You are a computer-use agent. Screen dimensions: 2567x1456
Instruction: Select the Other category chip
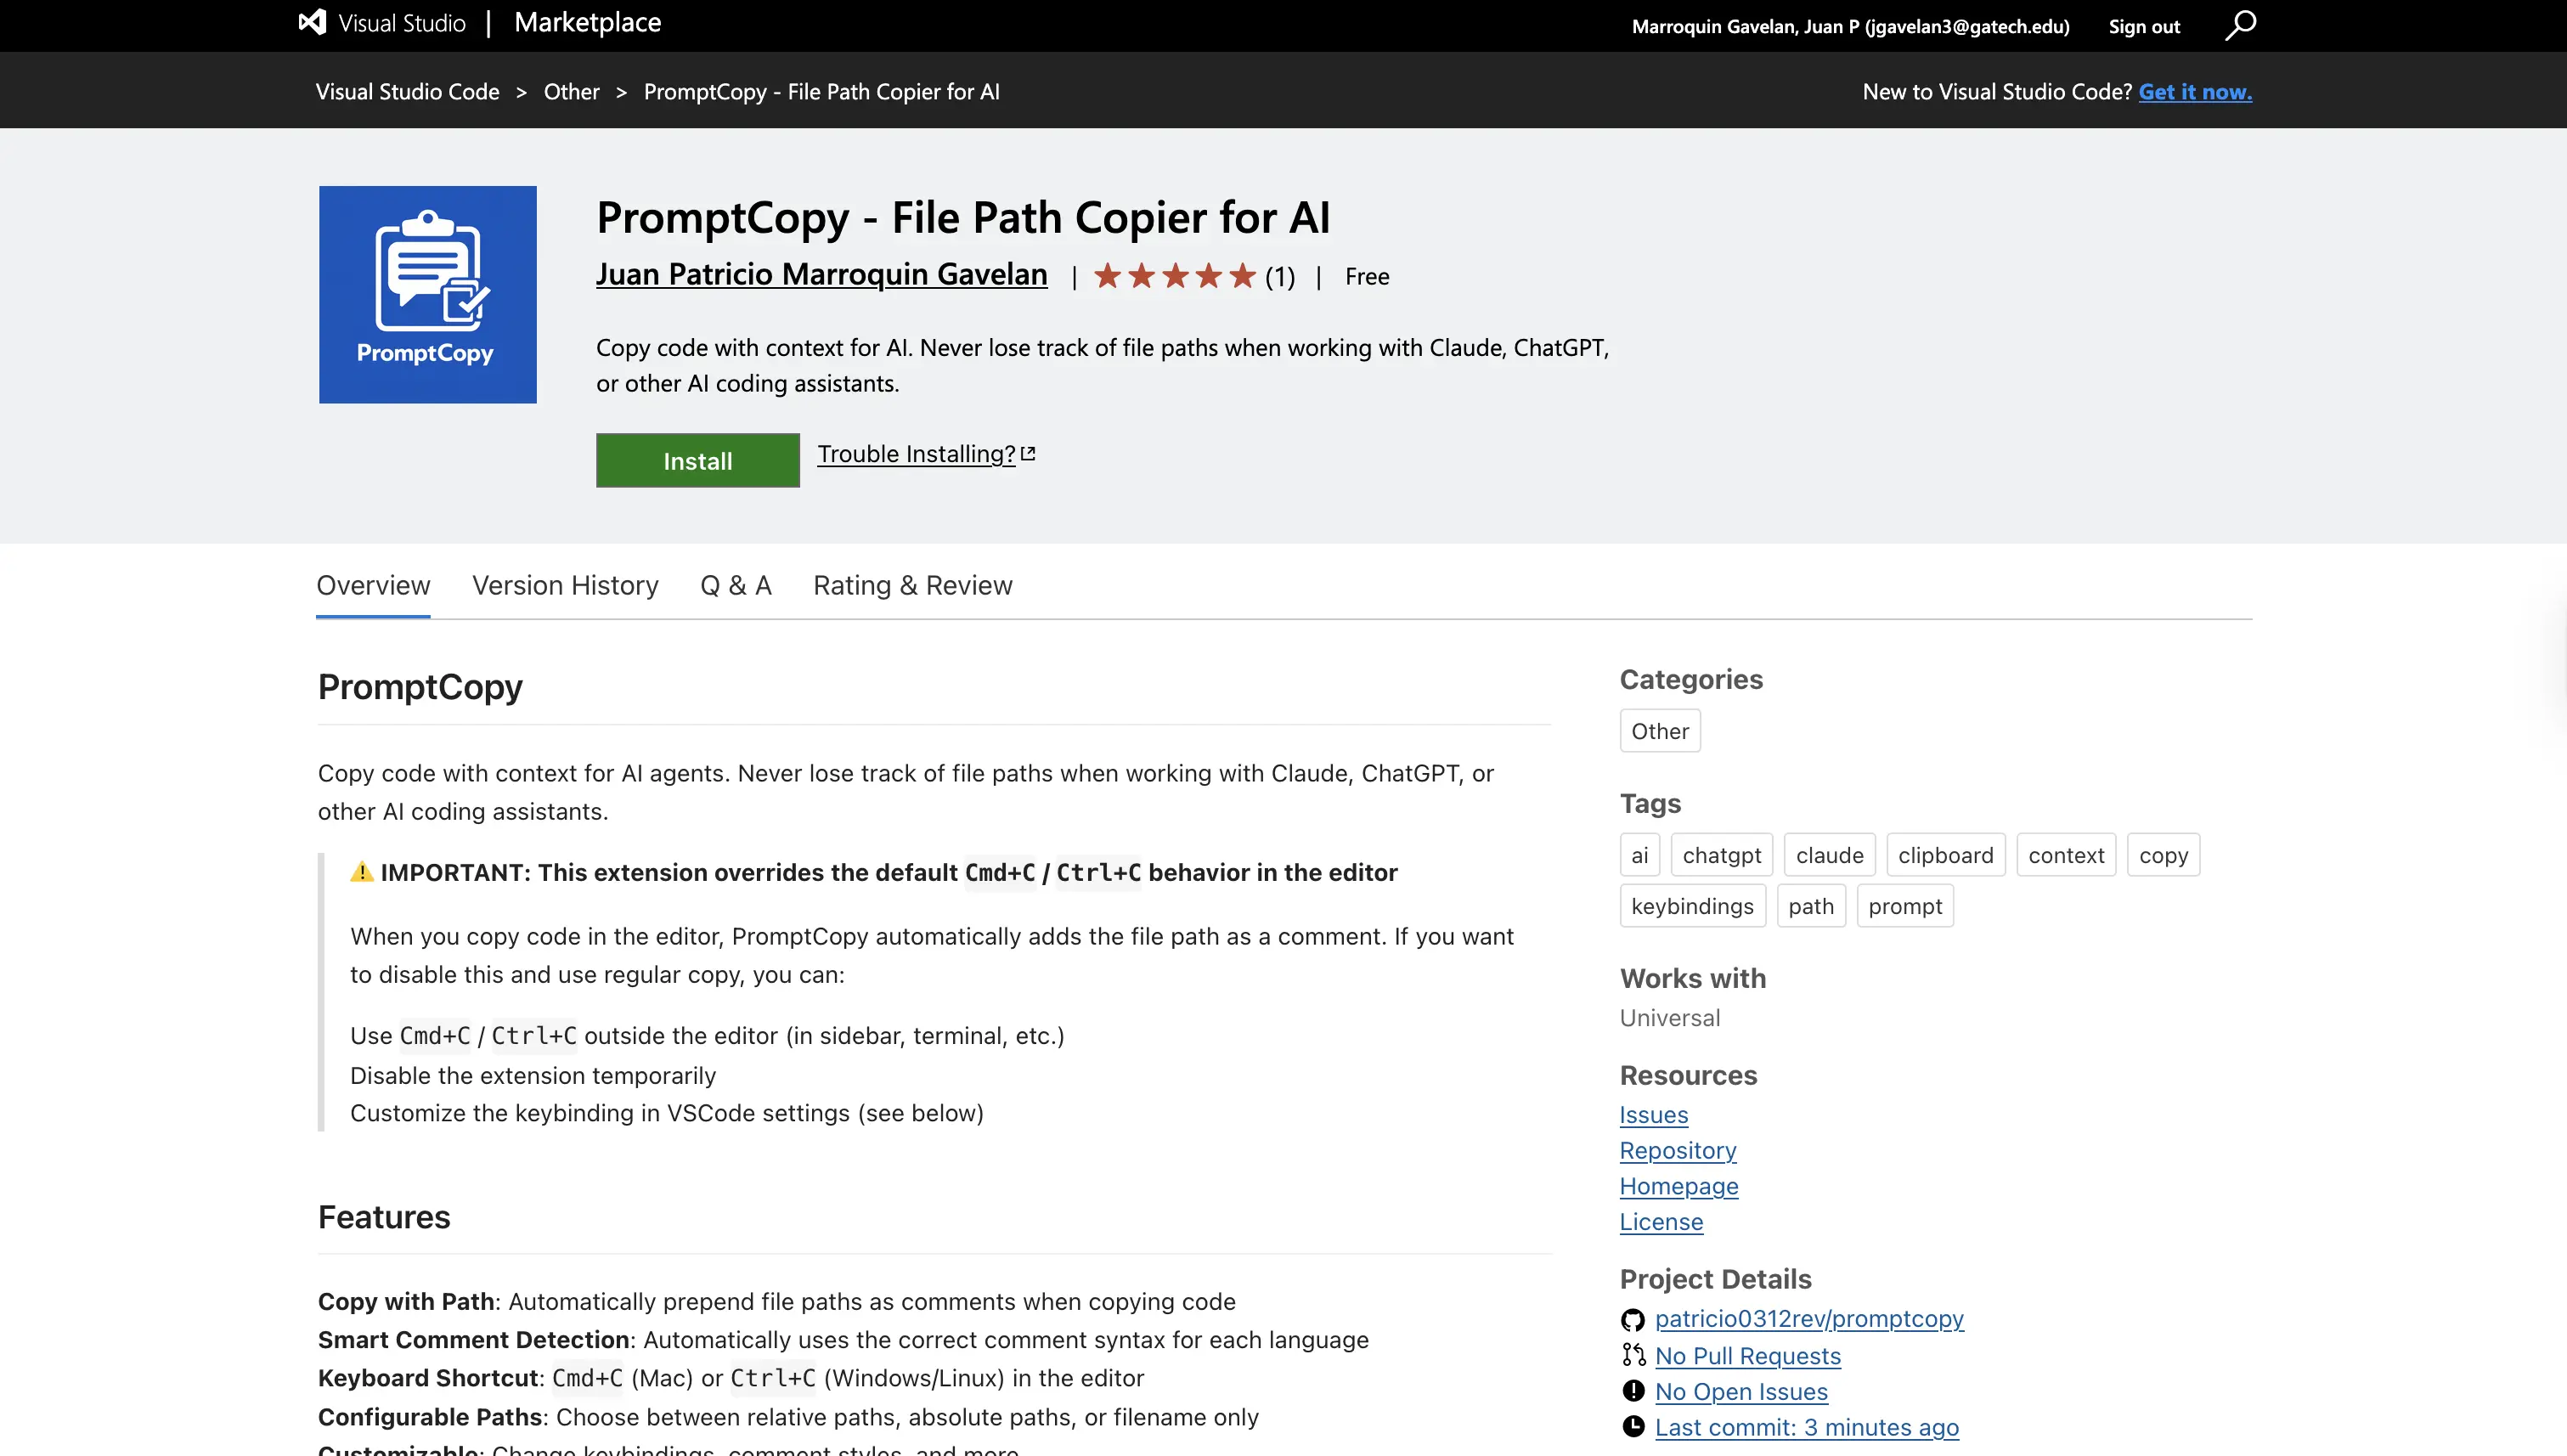tap(1660, 731)
